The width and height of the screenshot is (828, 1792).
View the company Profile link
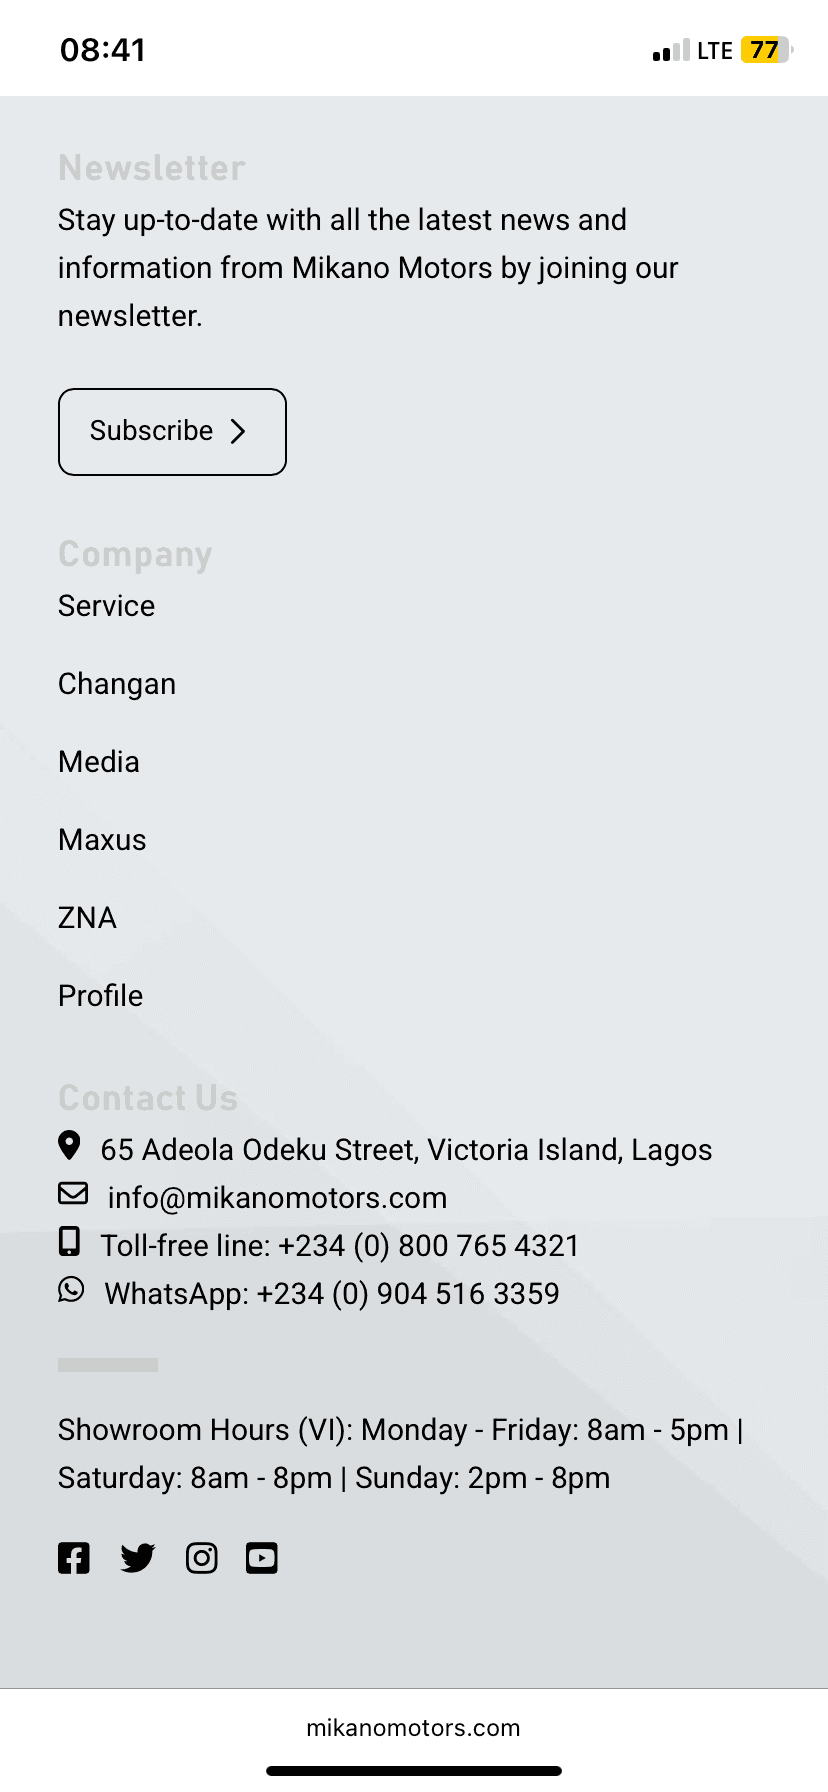click(101, 996)
